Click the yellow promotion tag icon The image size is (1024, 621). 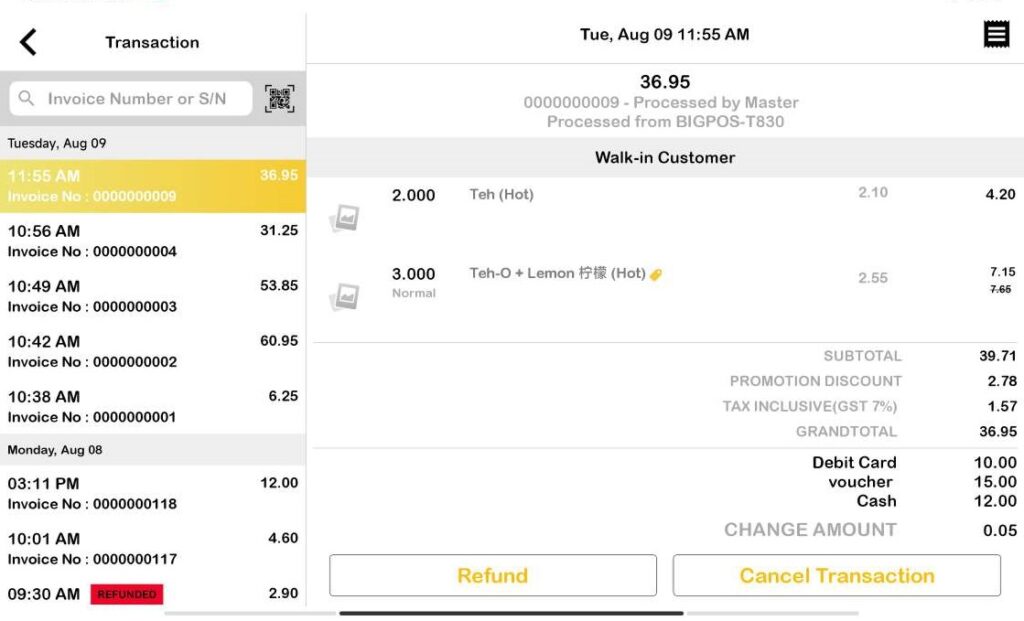[656, 274]
